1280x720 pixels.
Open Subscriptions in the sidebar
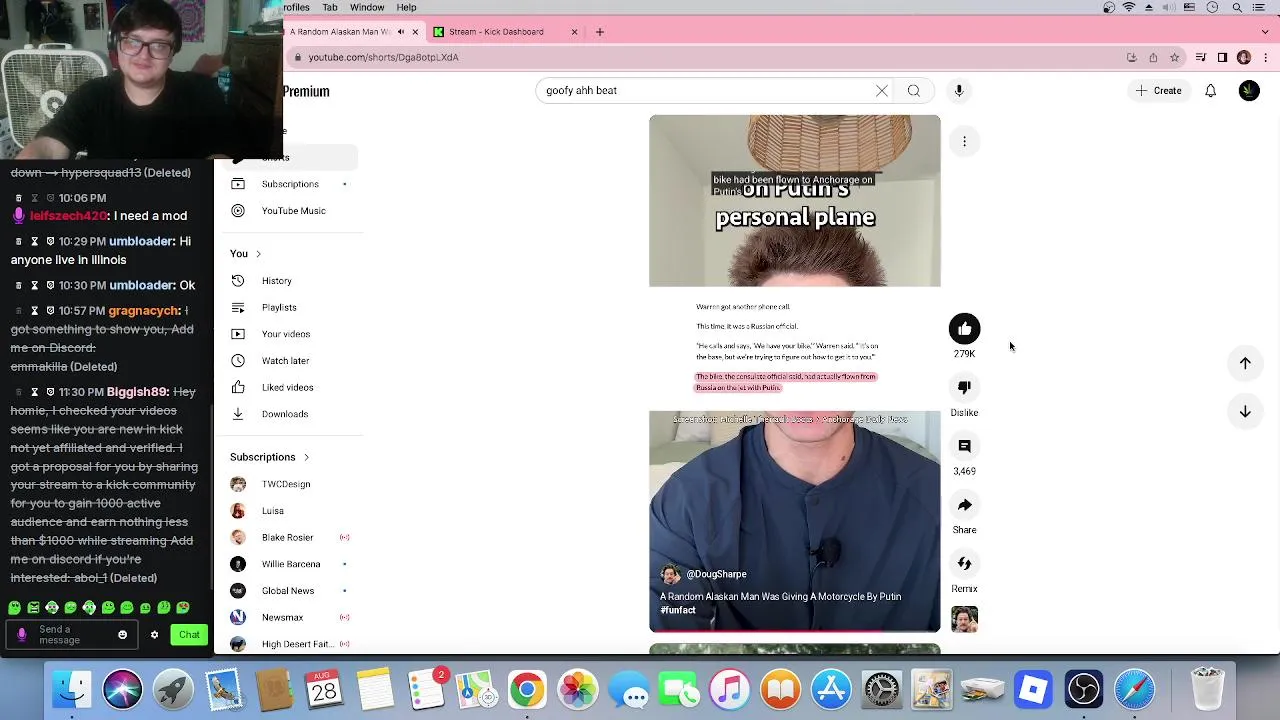point(290,184)
